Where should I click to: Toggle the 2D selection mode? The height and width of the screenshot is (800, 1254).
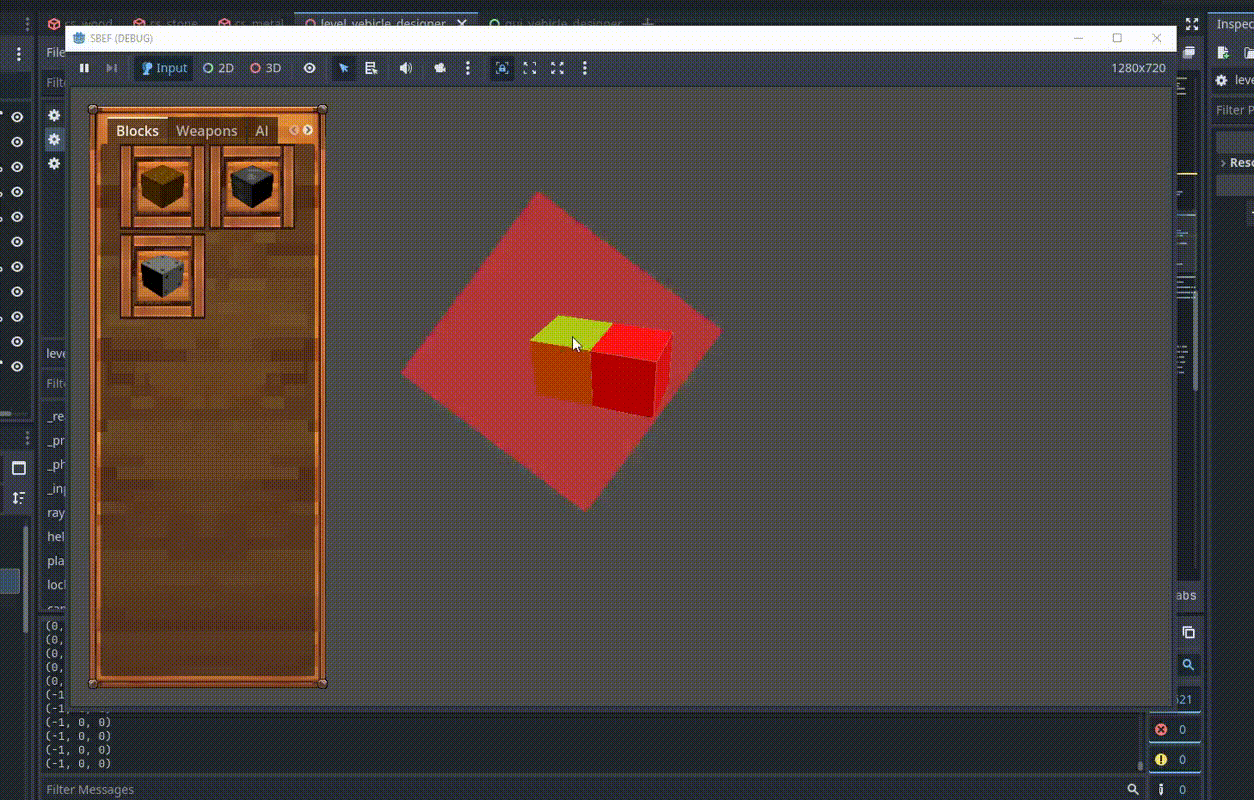tap(218, 68)
